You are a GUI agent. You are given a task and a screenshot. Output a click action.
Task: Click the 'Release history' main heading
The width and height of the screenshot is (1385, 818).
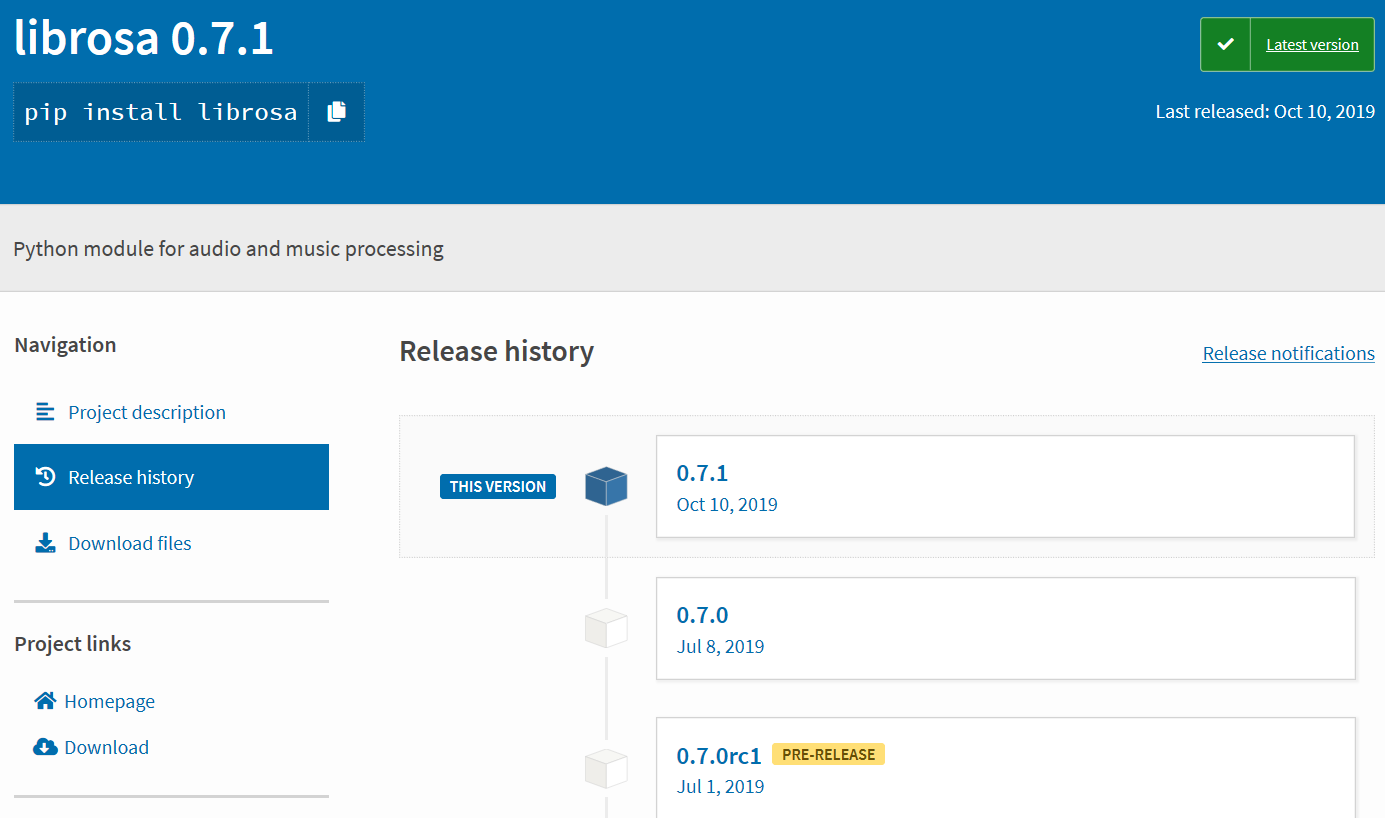496,351
